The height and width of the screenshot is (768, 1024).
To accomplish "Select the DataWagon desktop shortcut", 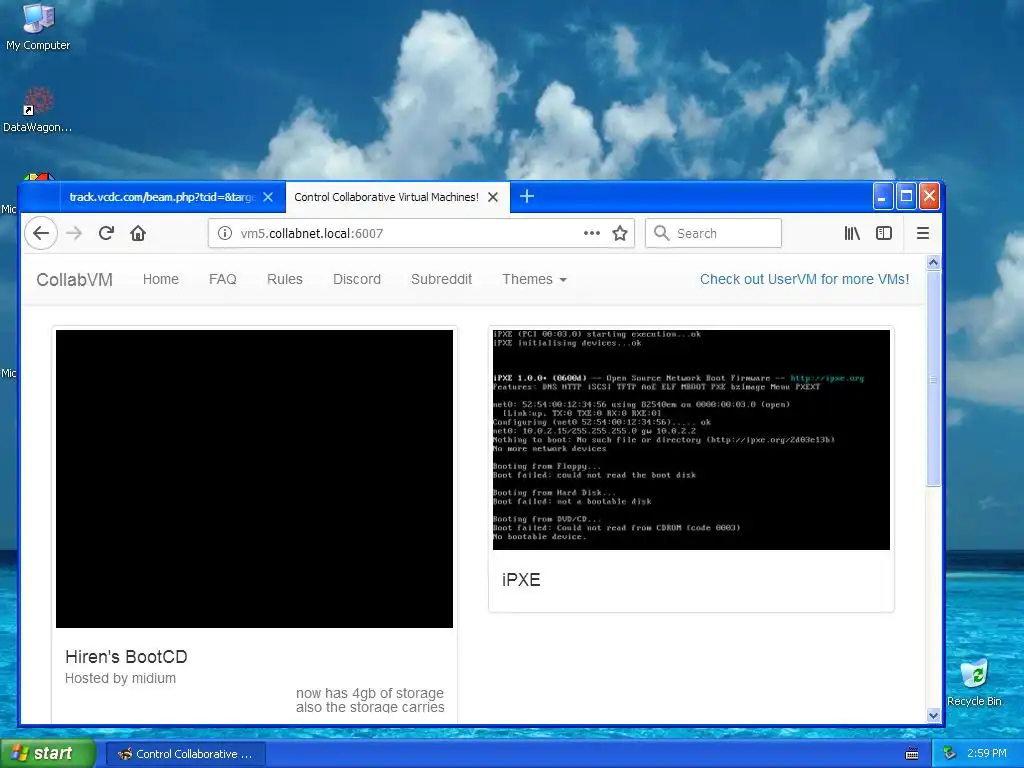I will click(37, 110).
